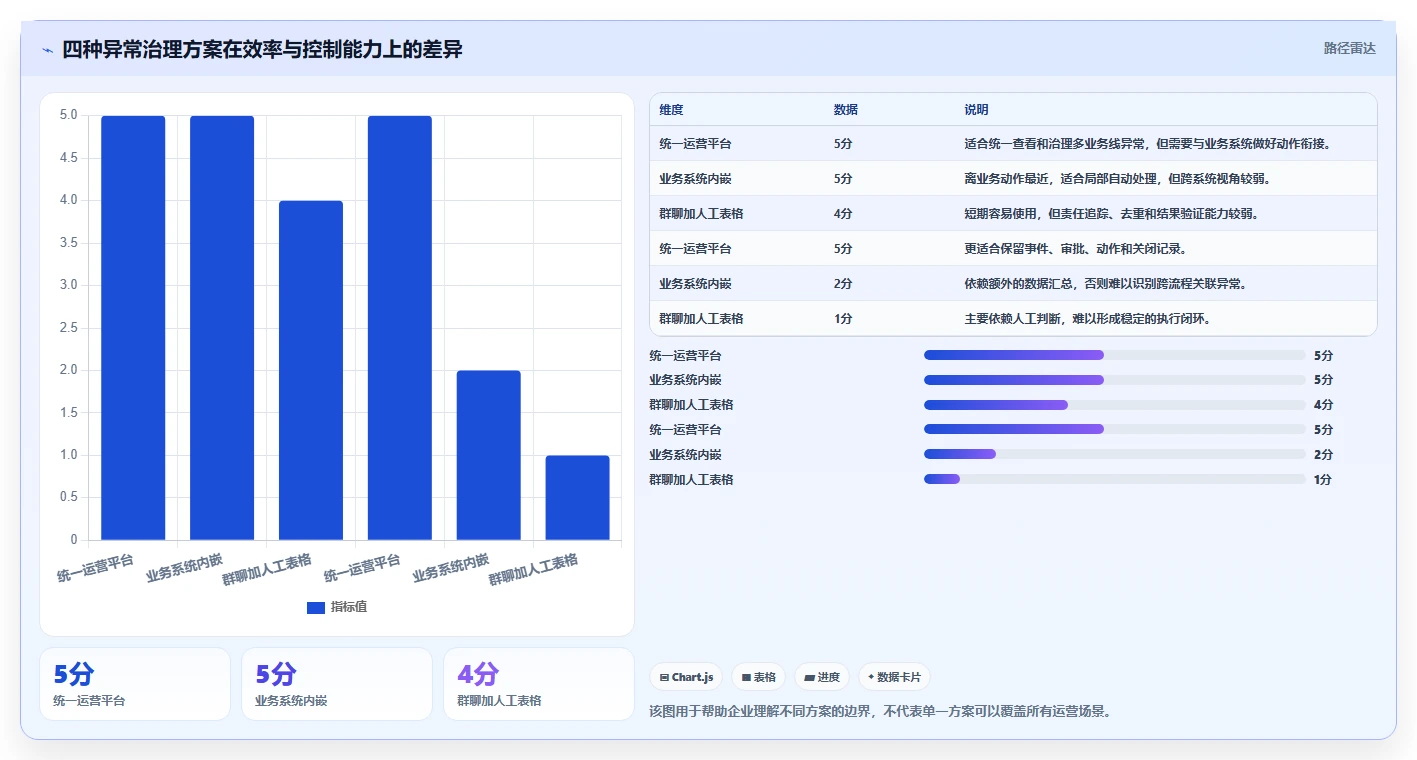Click the 4.5 label on the y-axis
The height and width of the screenshot is (760, 1417).
point(69,158)
